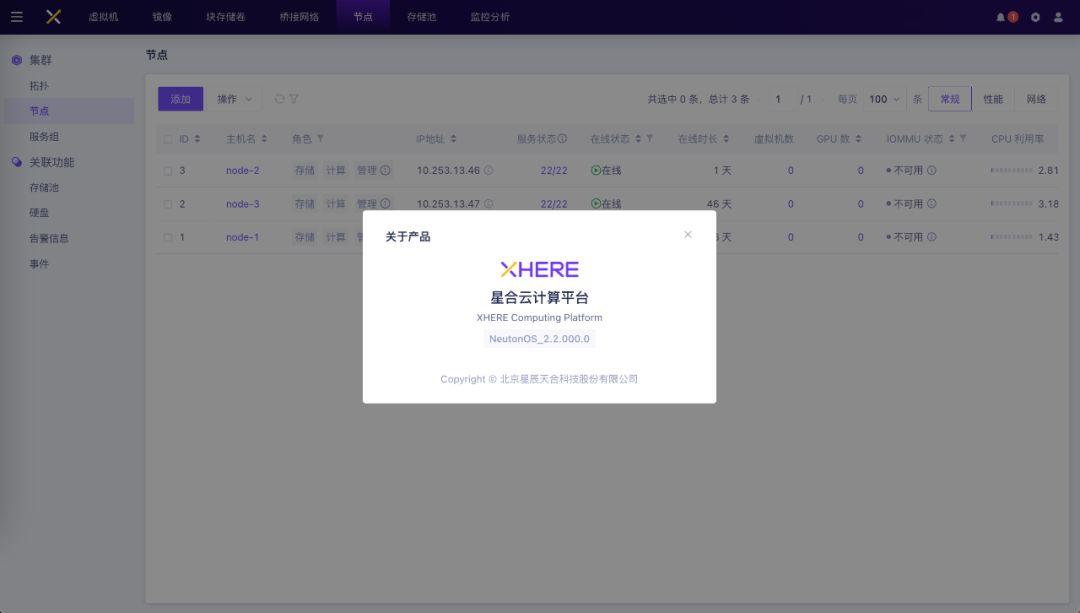The width and height of the screenshot is (1080, 613).
Task: Open the table filter funnel icon
Action: point(293,99)
